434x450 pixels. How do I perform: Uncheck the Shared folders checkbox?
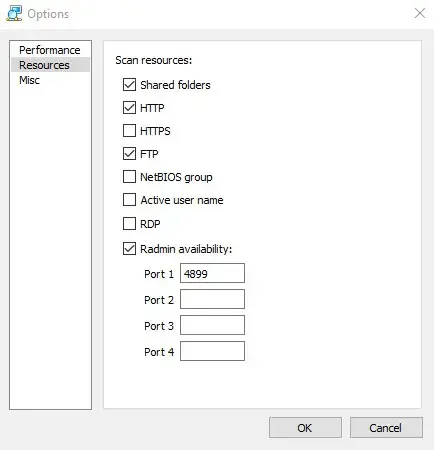(129, 85)
